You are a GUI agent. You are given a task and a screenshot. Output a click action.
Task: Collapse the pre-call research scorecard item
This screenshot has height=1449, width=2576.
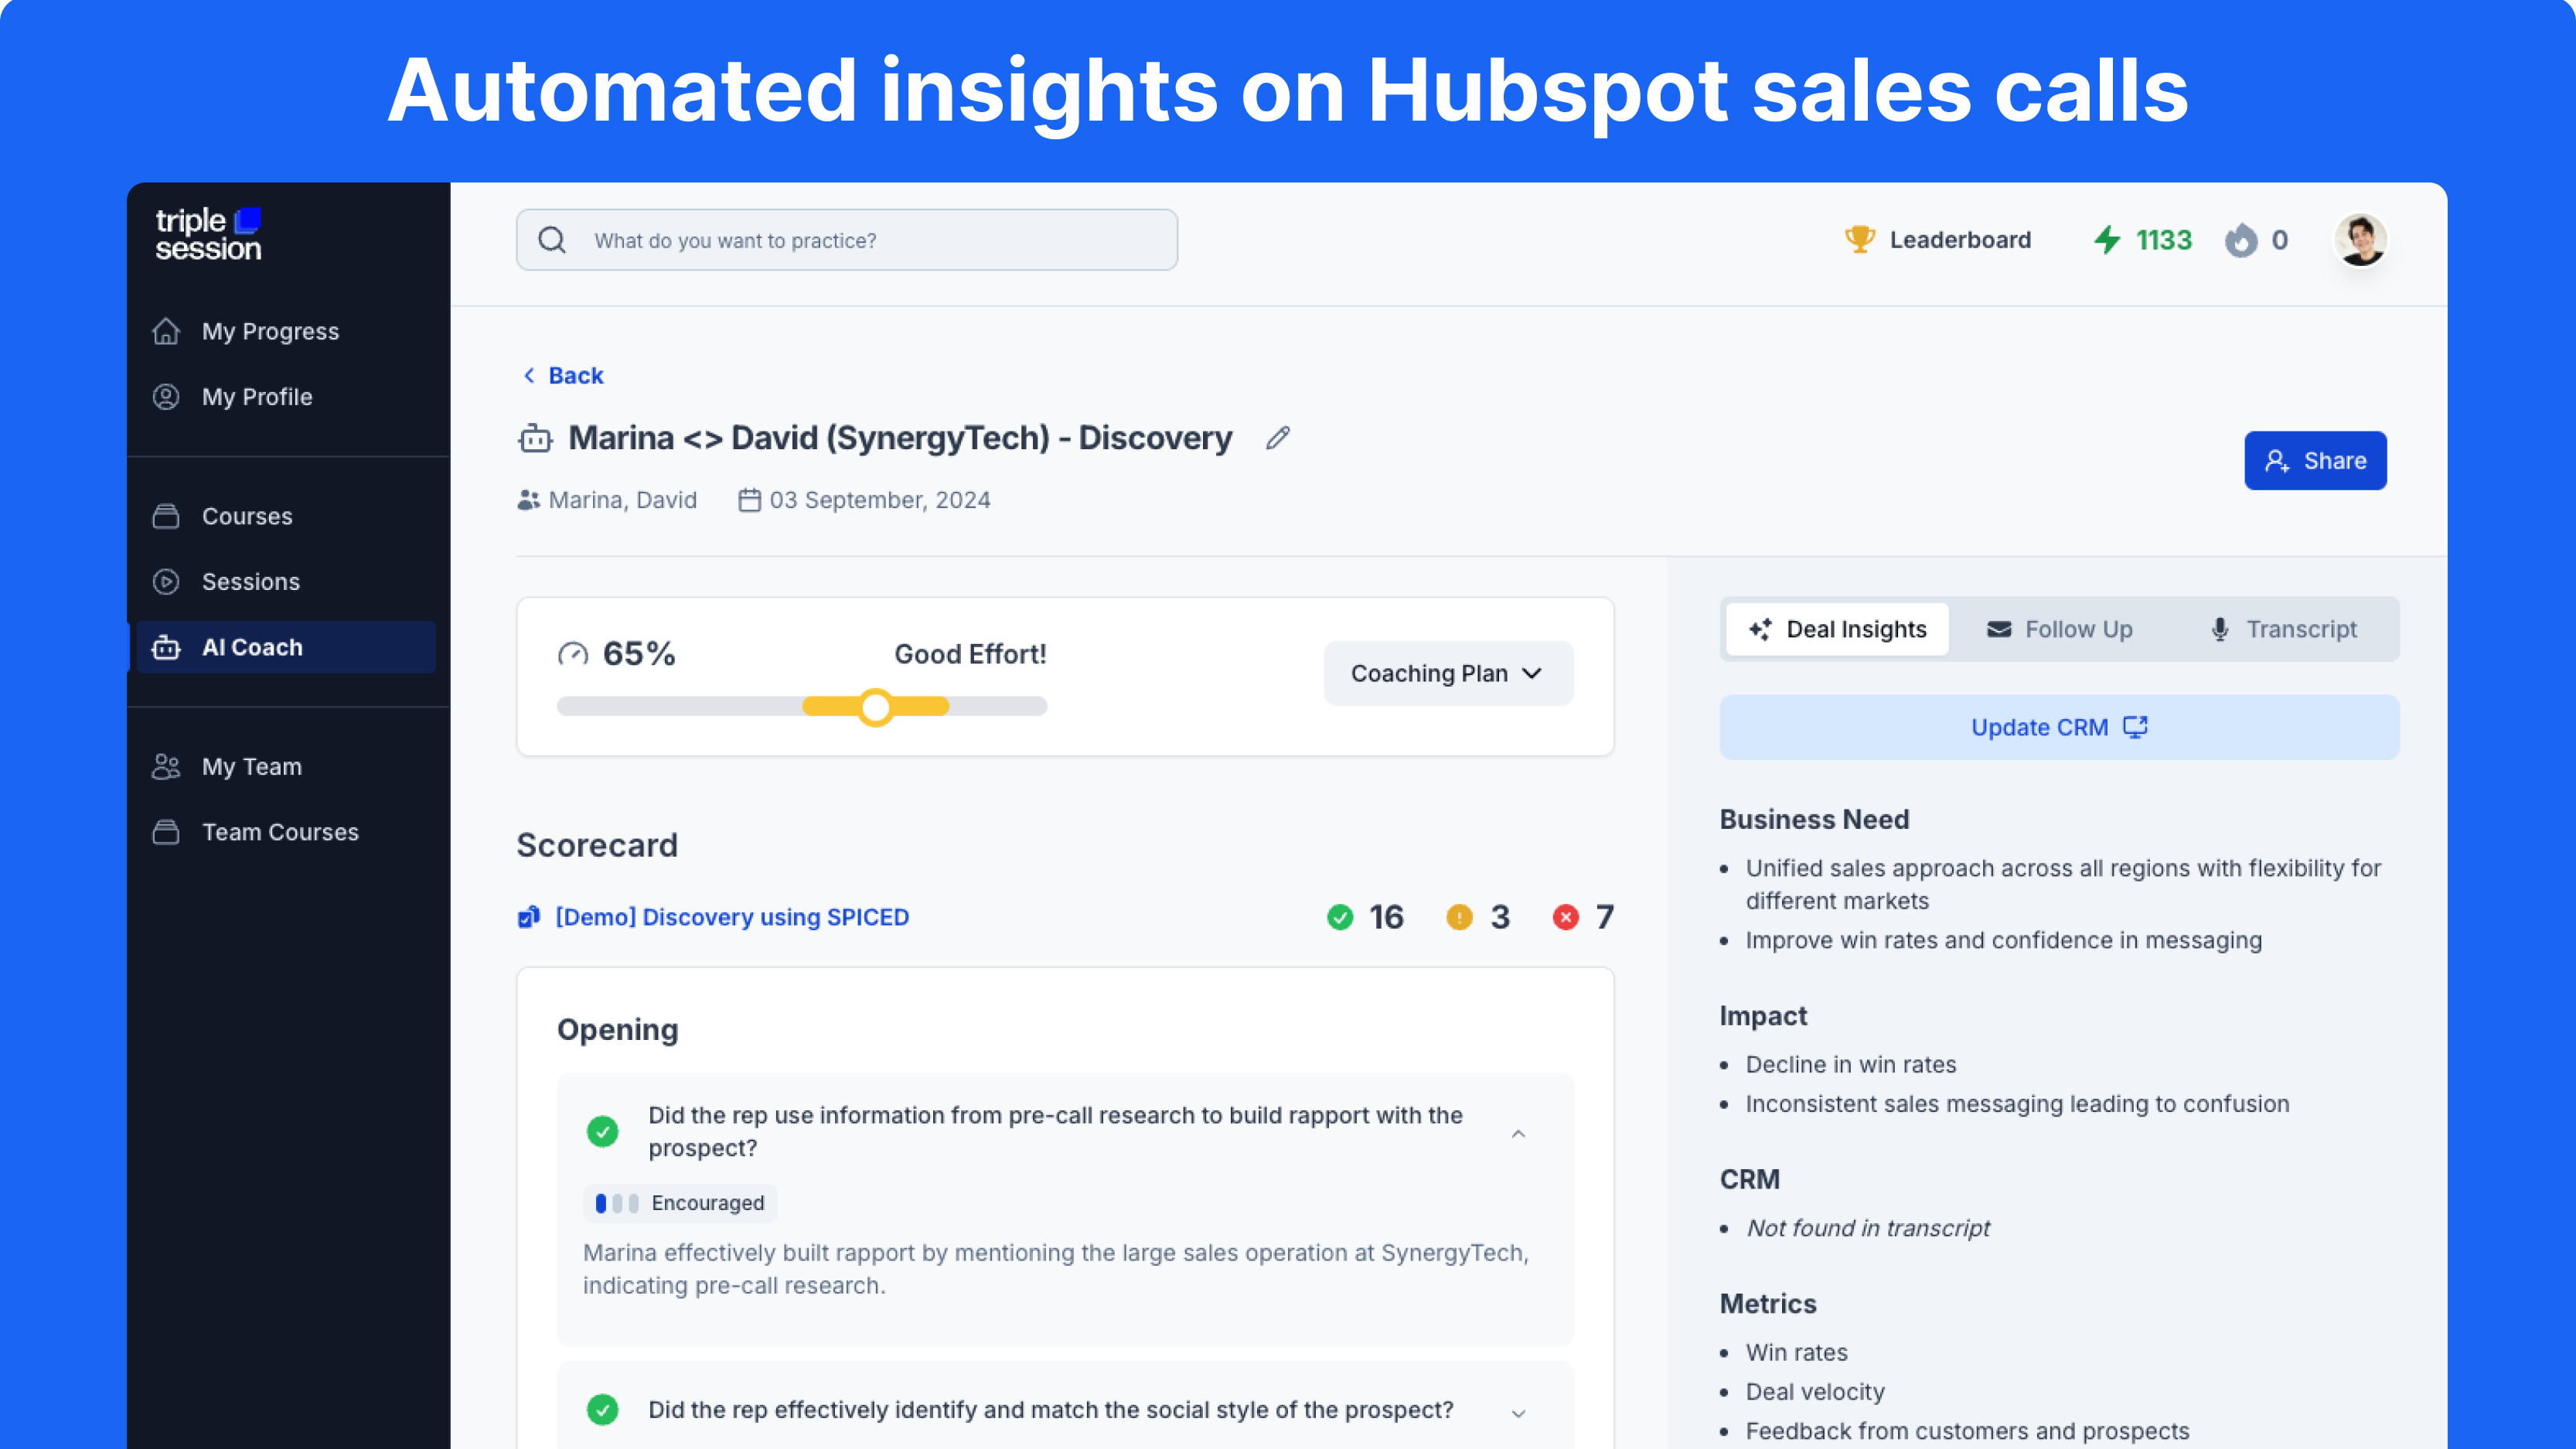click(x=1519, y=1133)
